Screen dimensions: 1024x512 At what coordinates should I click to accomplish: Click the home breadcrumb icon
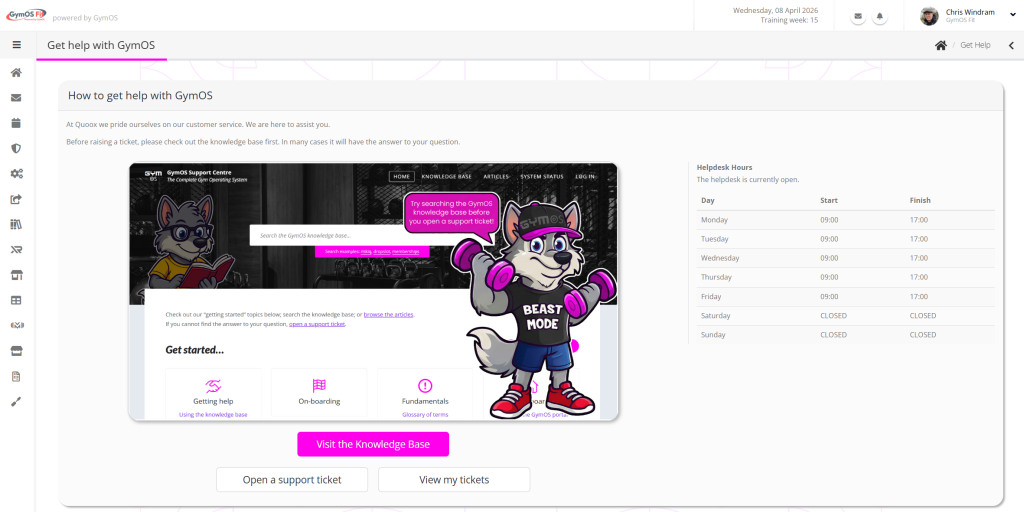[940, 45]
